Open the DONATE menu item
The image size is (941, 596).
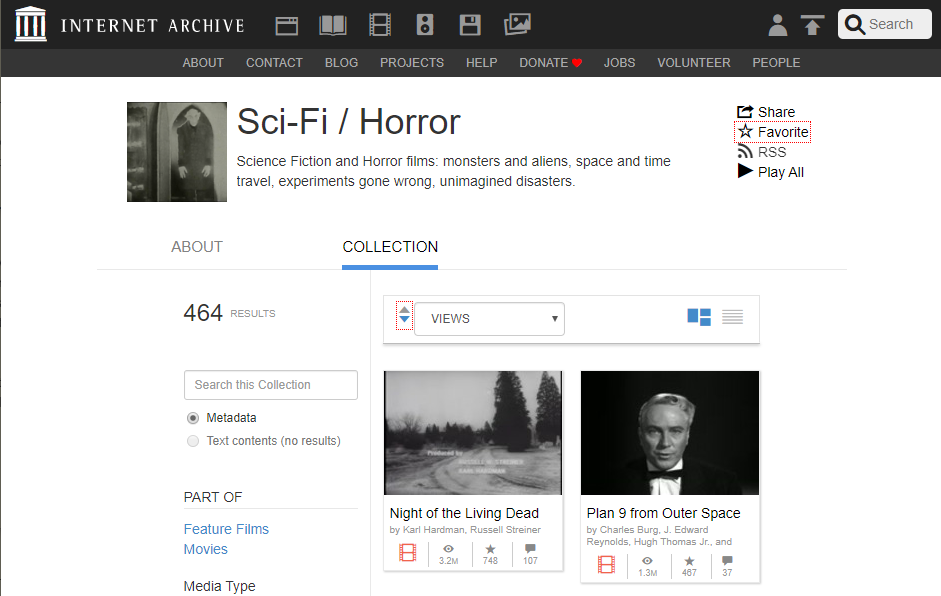pyautogui.click(x=550, y=63)
